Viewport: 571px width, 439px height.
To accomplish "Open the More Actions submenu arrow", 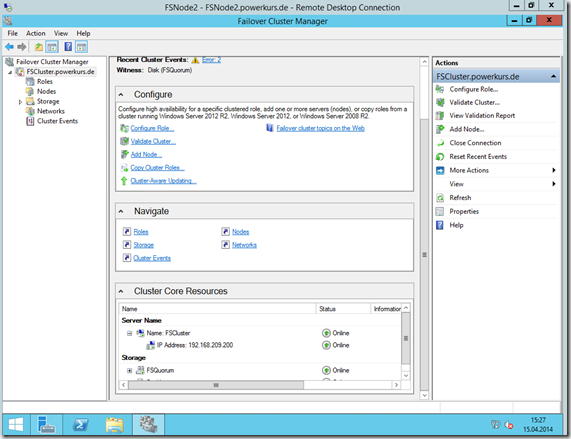I will coord(554,170).
